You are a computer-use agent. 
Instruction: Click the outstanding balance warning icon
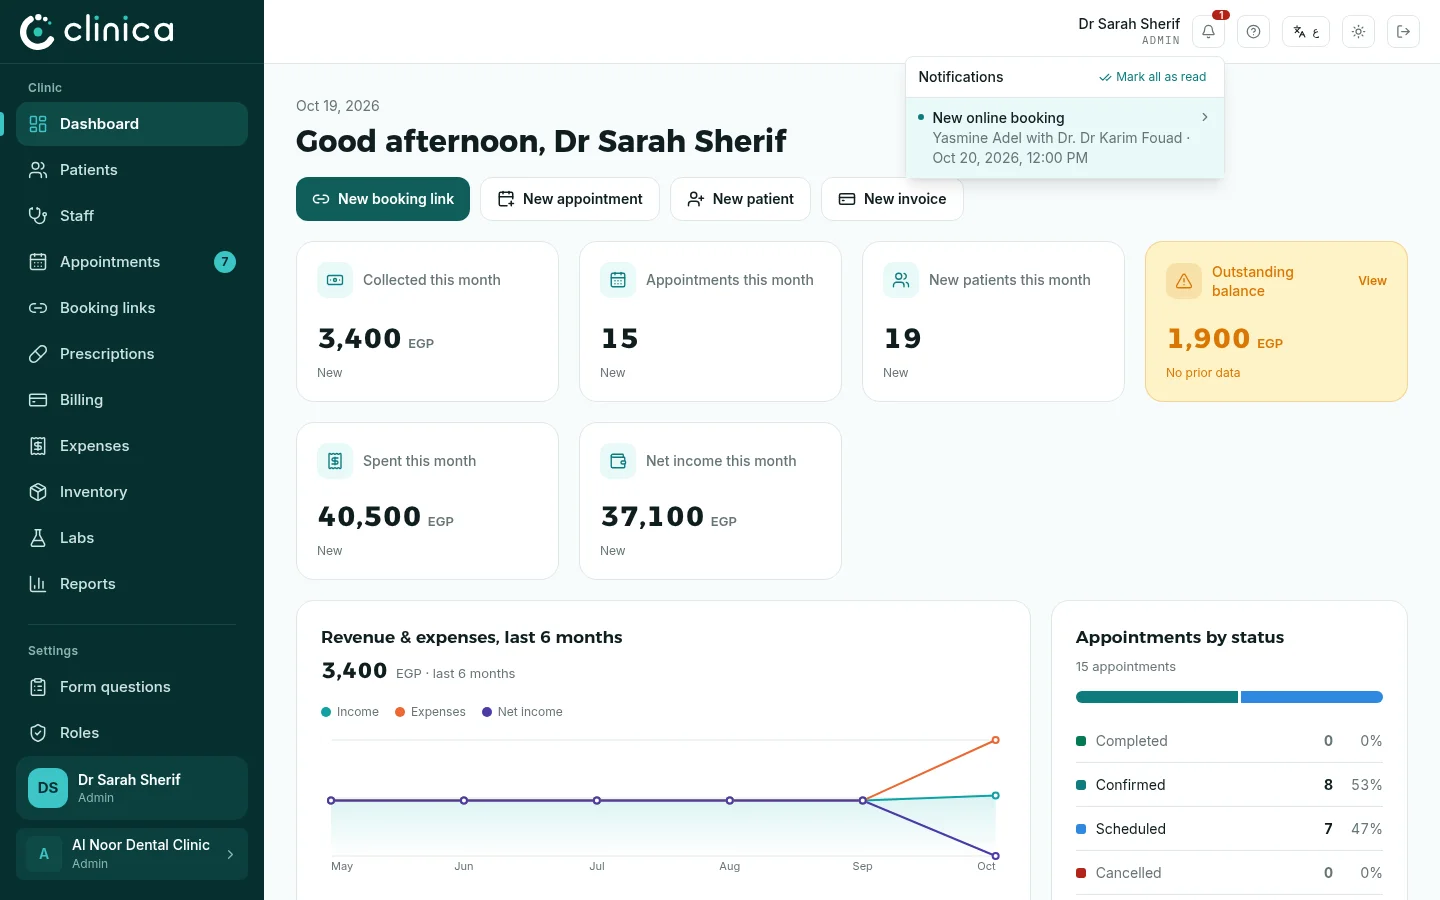coord(1184,281)
